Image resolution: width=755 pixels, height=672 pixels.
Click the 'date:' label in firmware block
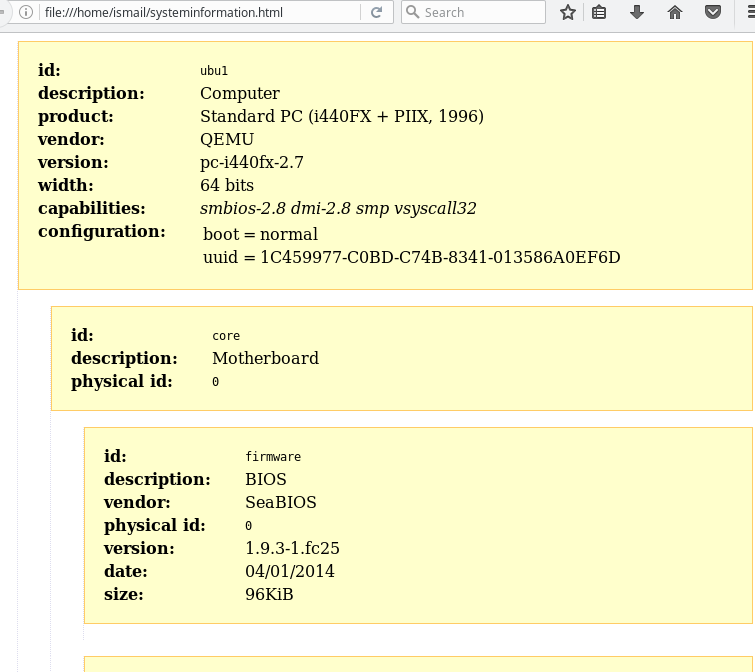126,571
